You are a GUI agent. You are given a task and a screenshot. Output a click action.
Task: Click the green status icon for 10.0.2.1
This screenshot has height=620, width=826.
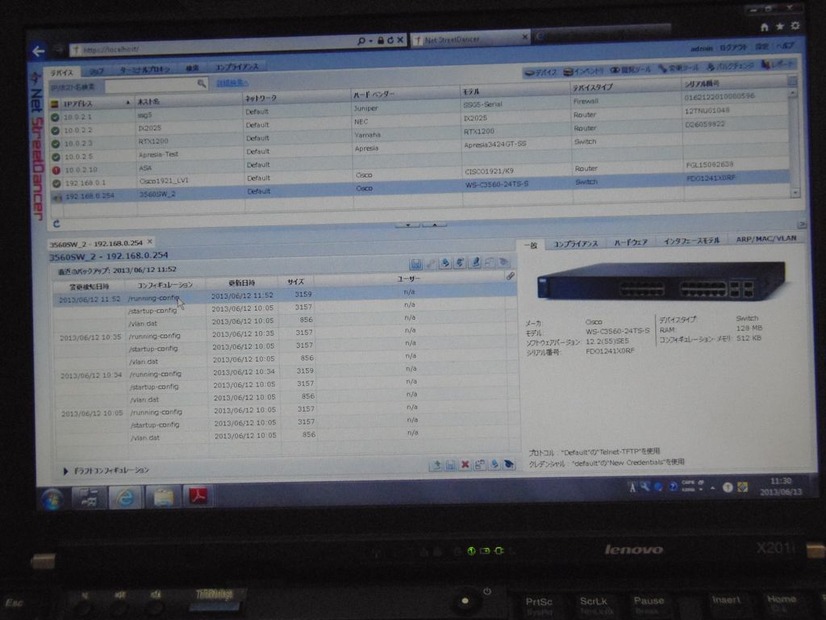[55, 117]
